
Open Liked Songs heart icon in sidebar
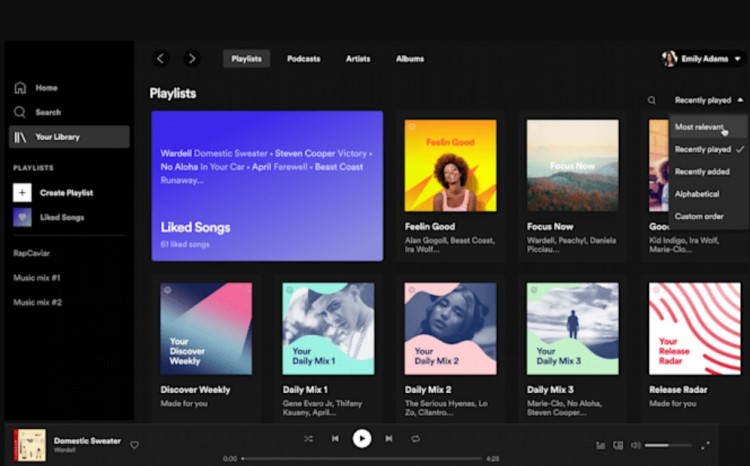point(22,217)
